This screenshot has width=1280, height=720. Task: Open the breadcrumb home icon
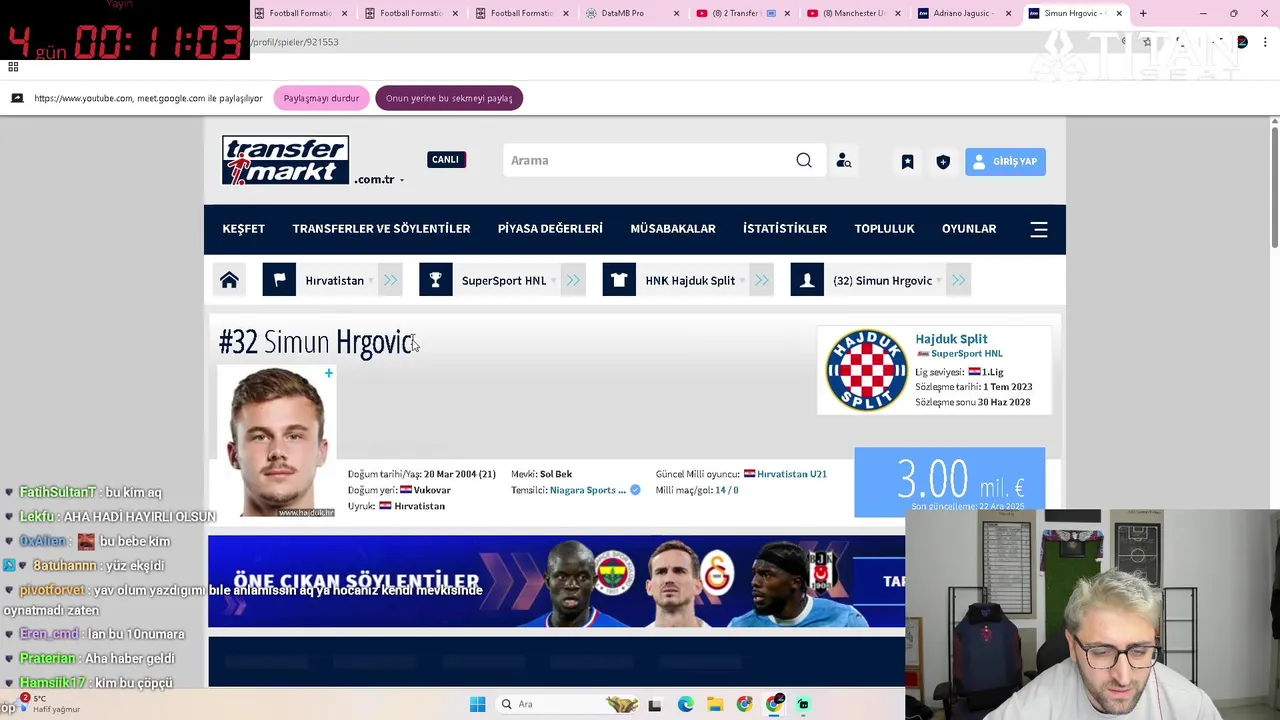(229, 280)
